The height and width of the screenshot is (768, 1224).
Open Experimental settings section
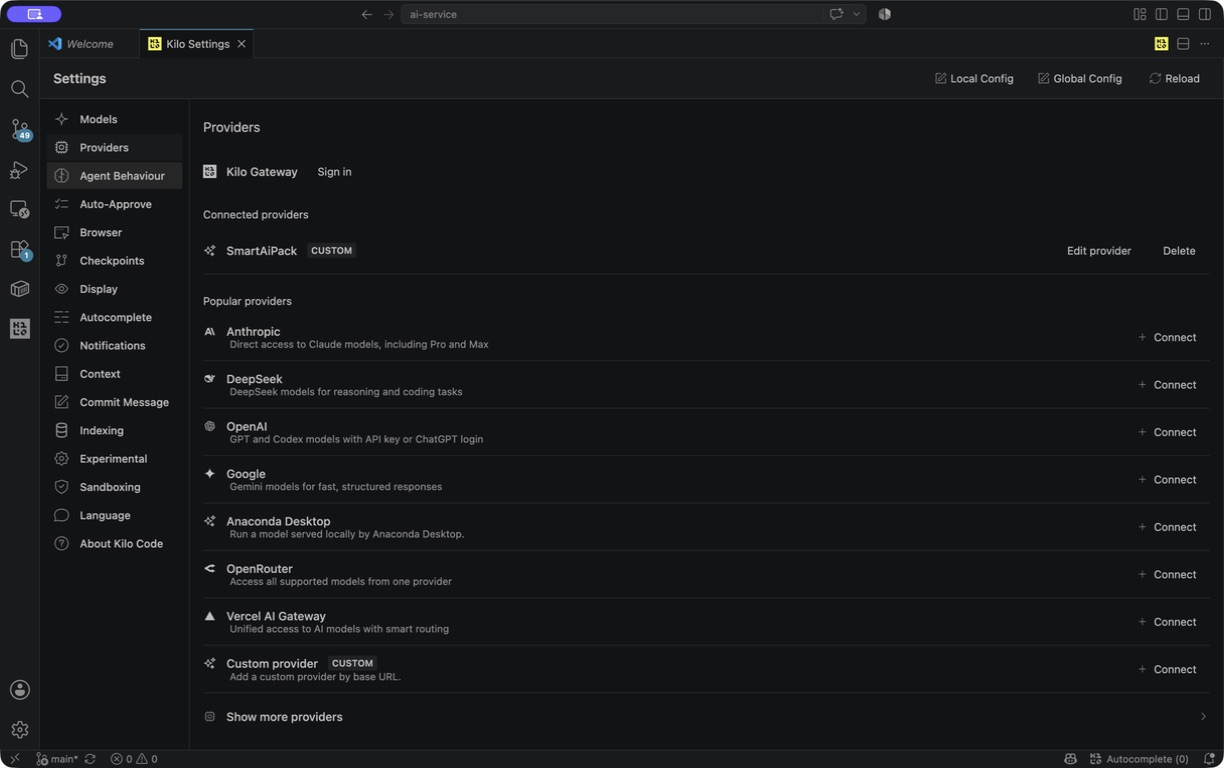pyautogui.click(x=114, y=459)
